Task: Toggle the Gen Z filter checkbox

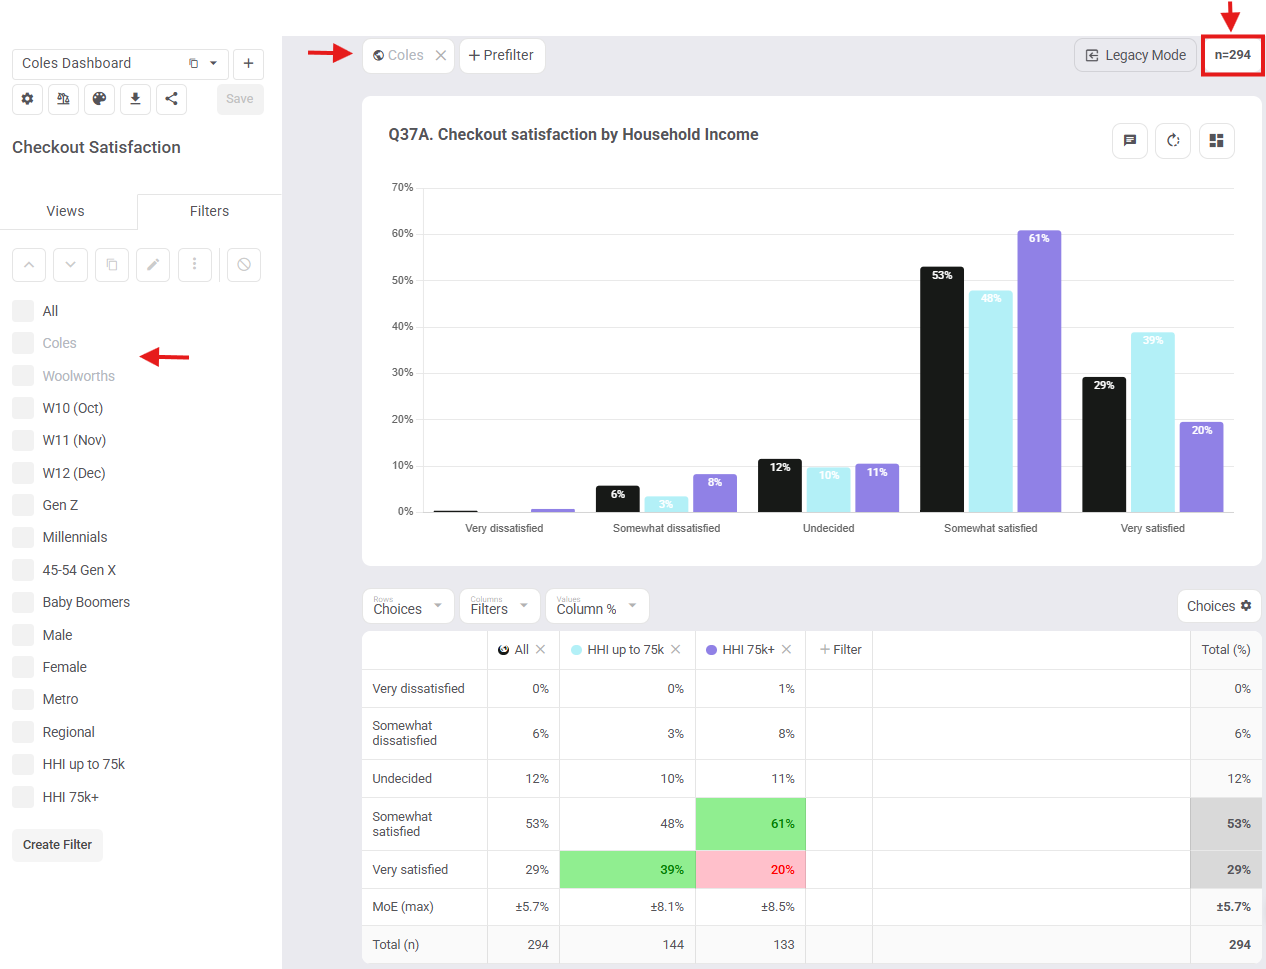Action: [23, 505]
